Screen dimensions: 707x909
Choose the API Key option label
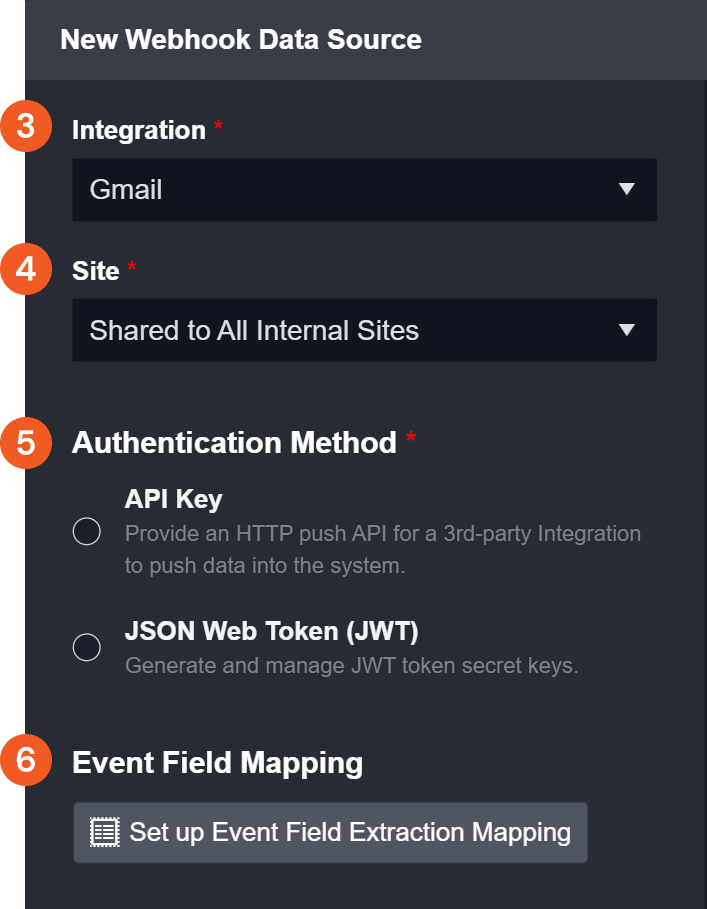click(173, 499)
